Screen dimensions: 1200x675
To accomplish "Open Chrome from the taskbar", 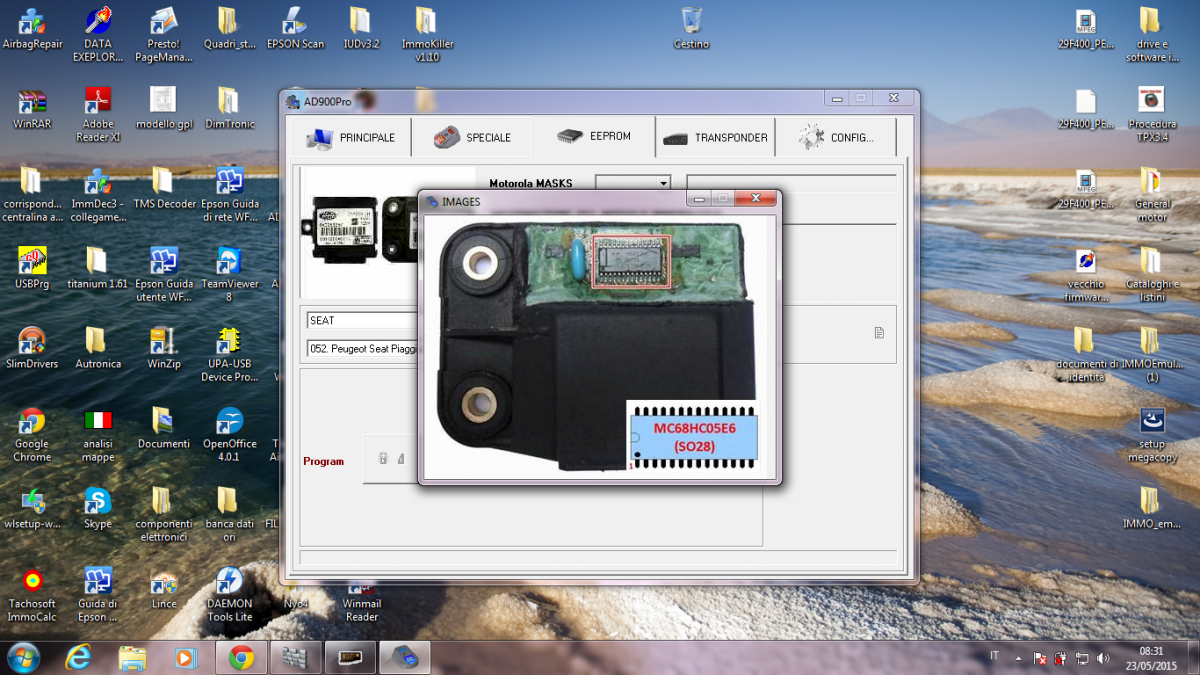I will pos(241,657).
